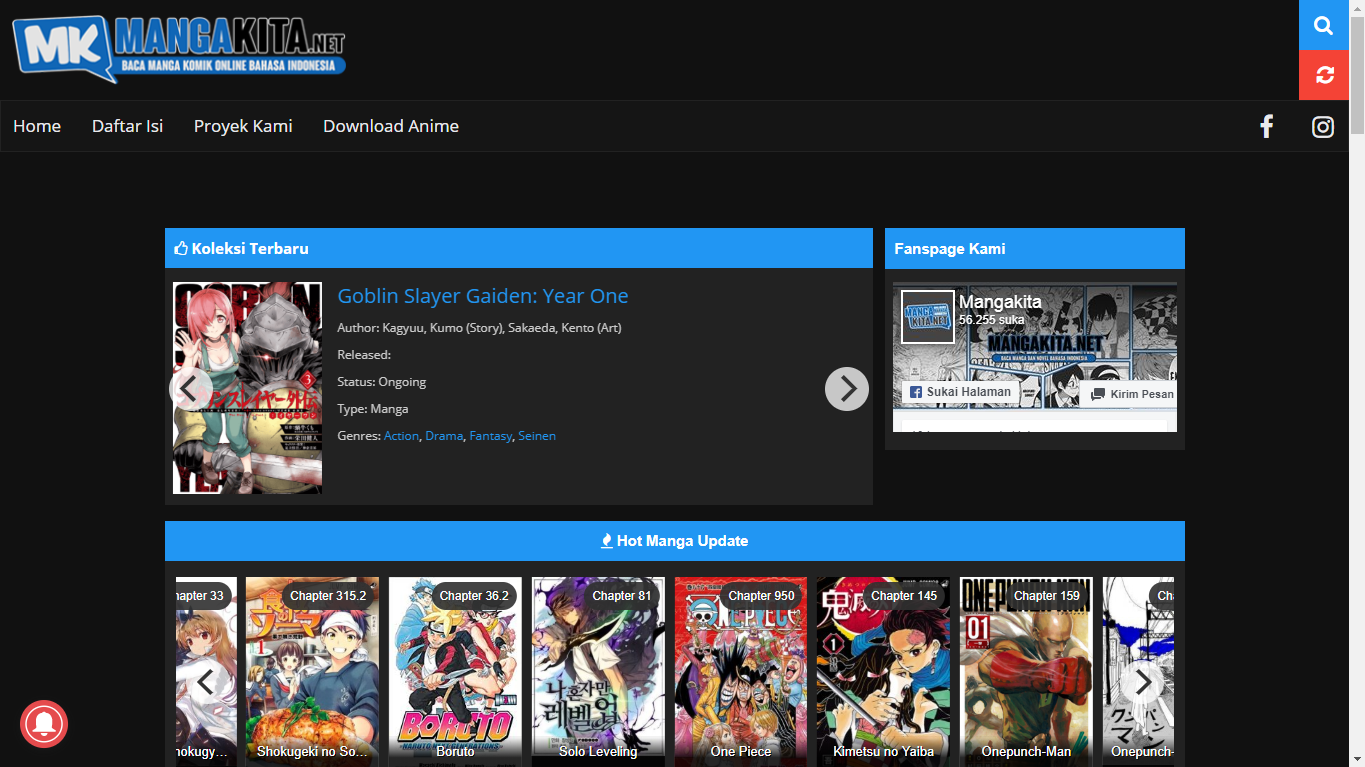Screen dimensions: 1365x767
Task: Go to Home menu item
Action: pos(37,126)
